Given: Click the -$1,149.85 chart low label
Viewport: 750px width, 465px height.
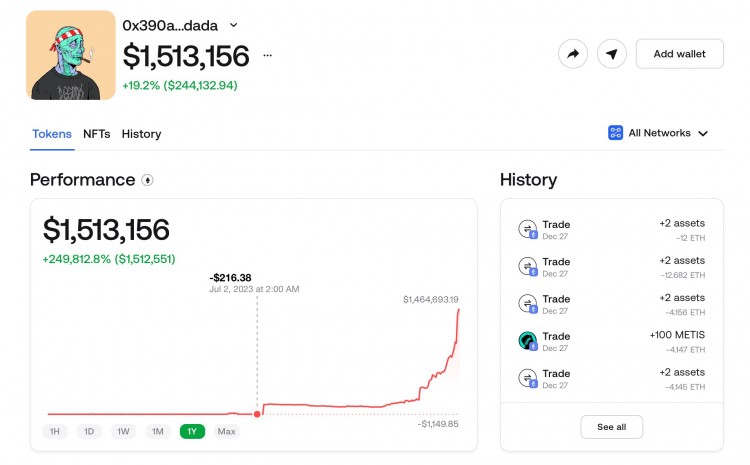Looking at the screenshot, I should (x=438, y=424).
